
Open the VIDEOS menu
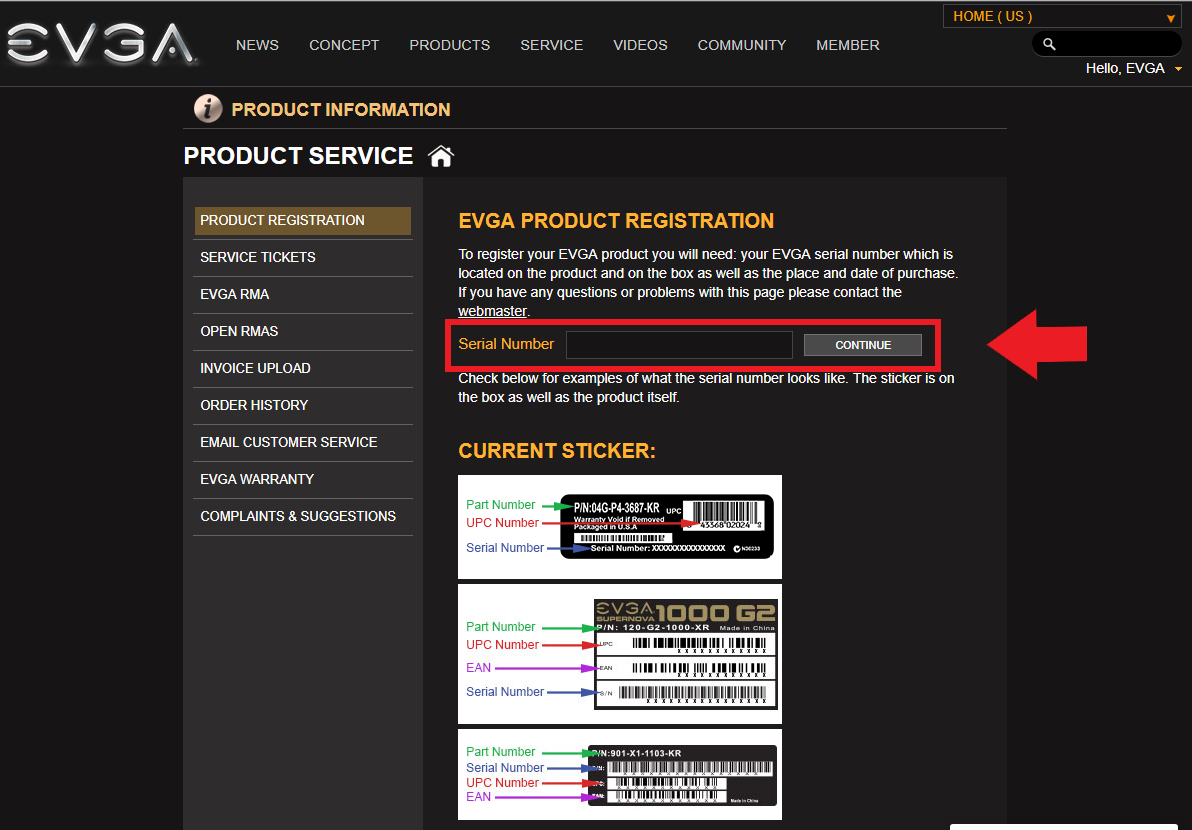(x=640, y=45)
